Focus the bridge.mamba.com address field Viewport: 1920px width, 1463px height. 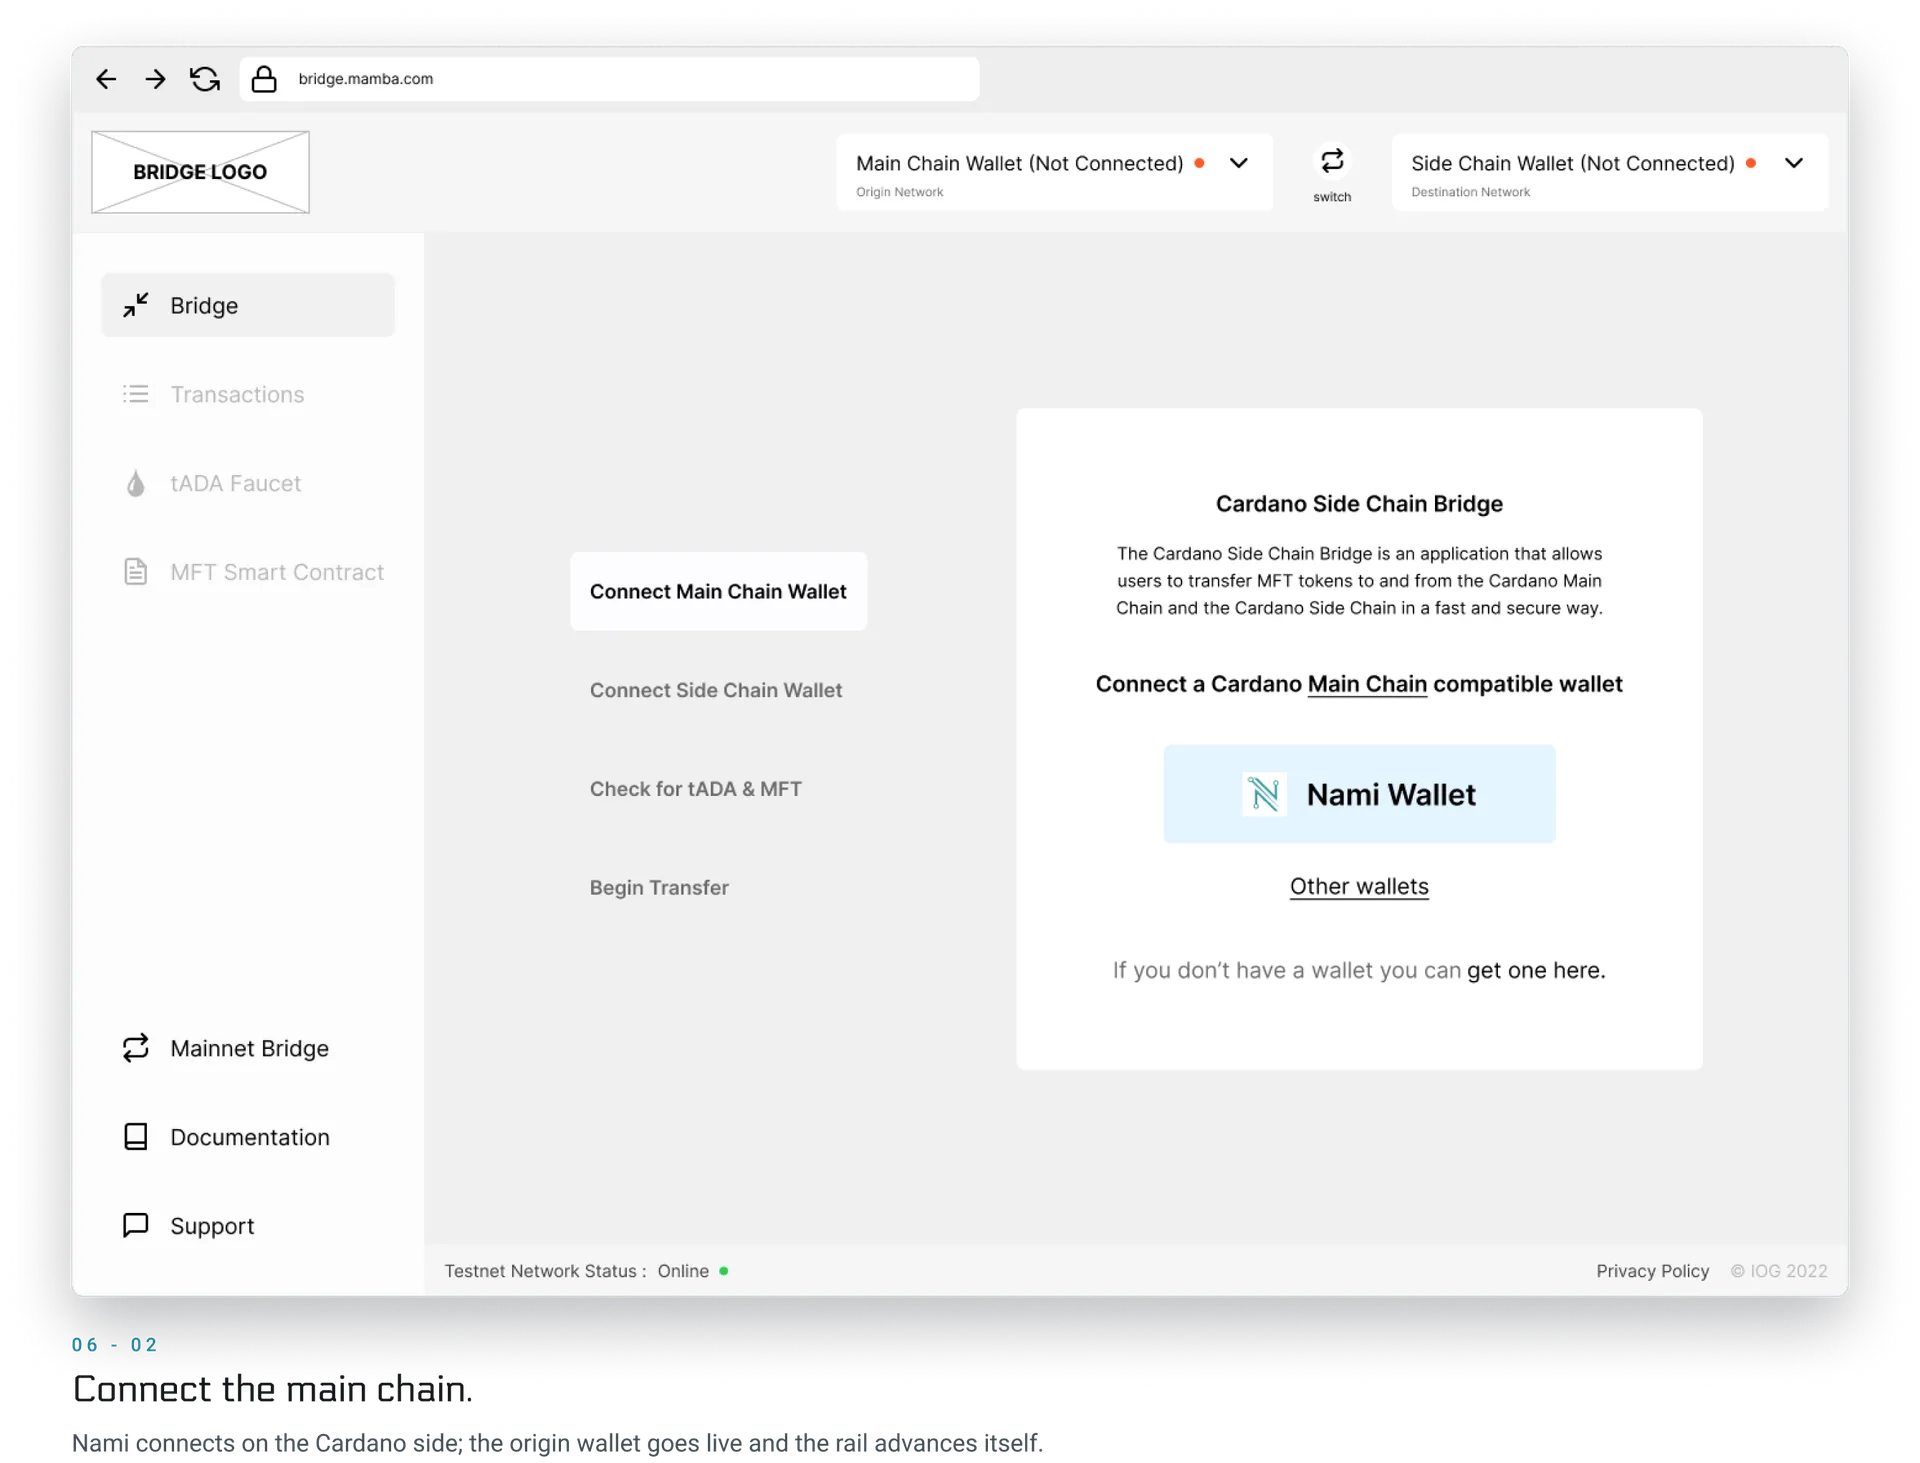click(609, 79)
